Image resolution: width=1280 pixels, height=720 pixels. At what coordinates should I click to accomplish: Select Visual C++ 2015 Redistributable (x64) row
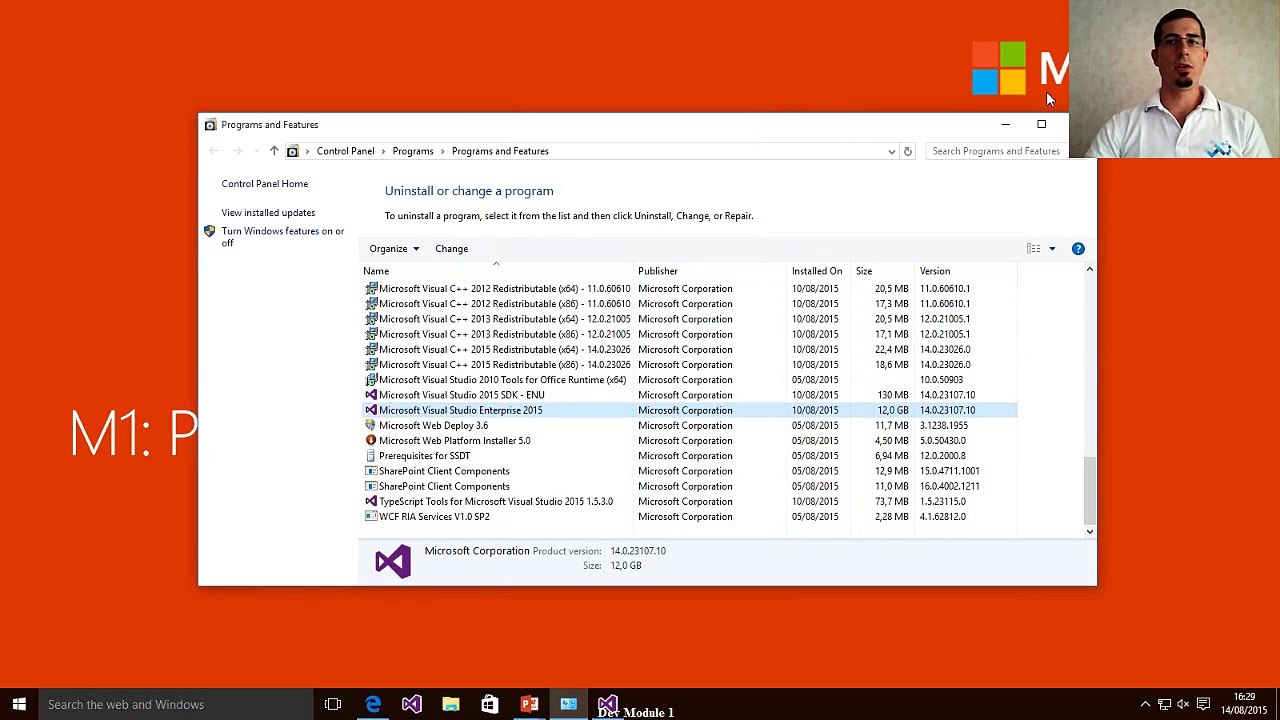(689, 350)
